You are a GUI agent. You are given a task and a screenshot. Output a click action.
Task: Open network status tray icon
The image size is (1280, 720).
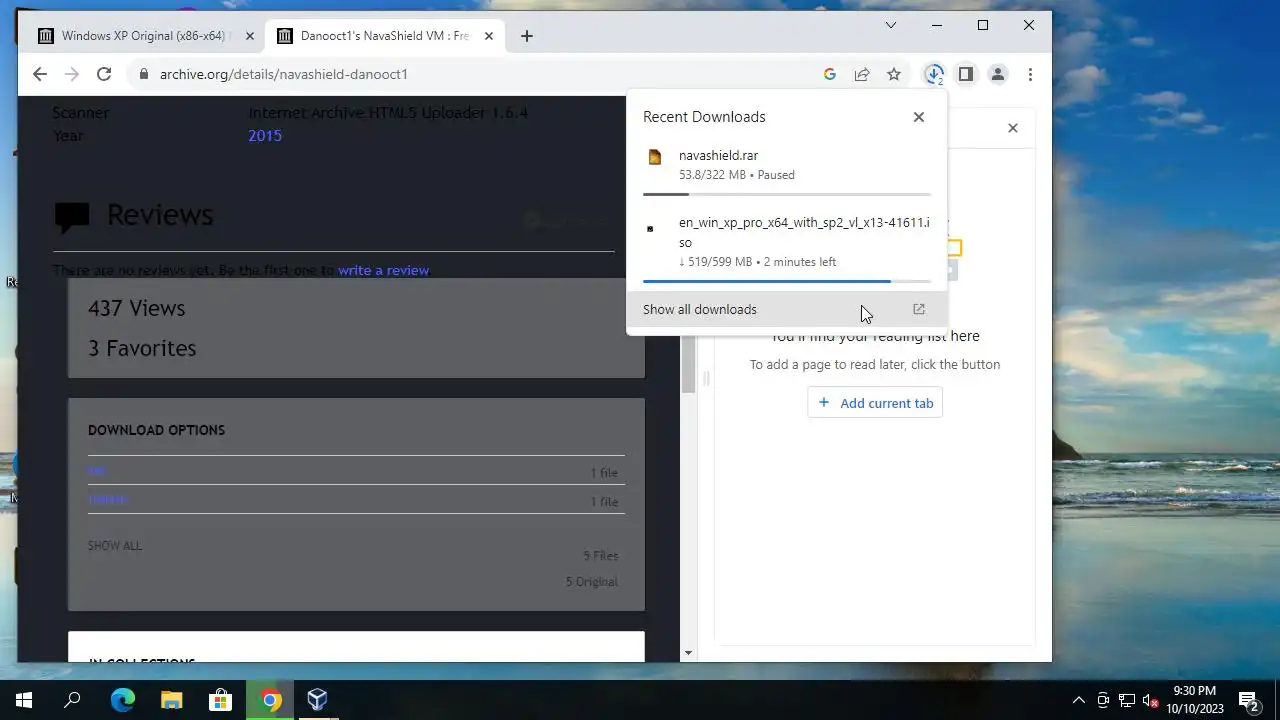click(x=1127, y=700)
